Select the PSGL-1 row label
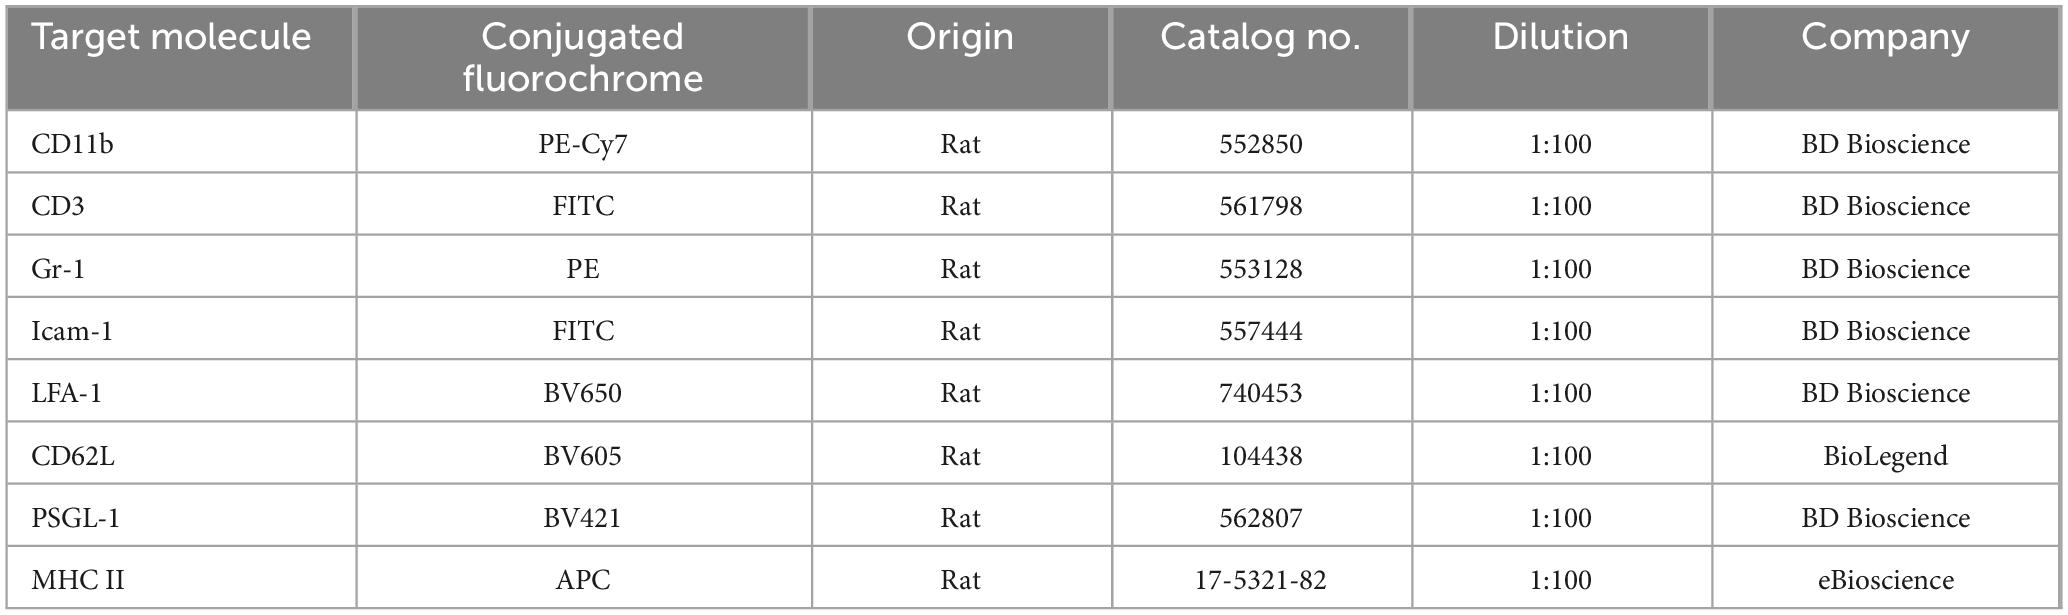The image size is (2068, 615). (x=76, y=518)
